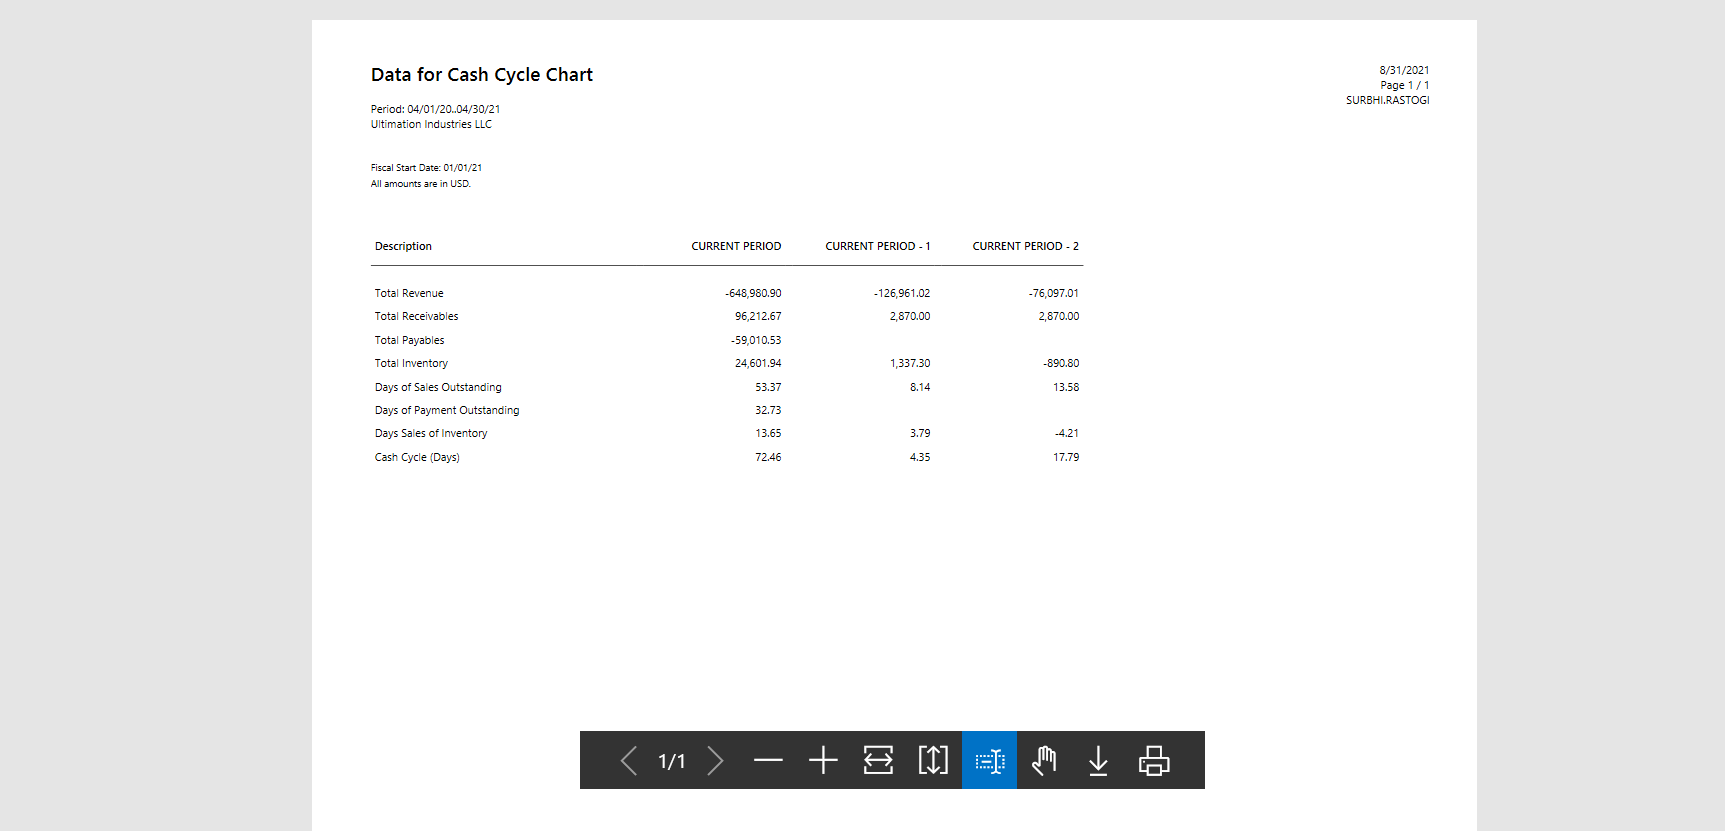Select the Cash Cycle value 17.79
The height and width of the screenshot is (831, 1725).
[x=1066, y=457]
